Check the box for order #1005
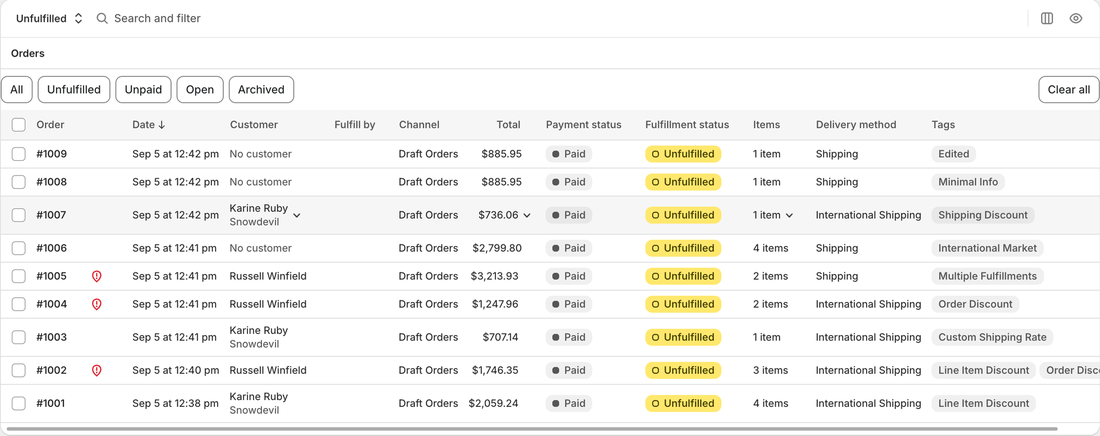The width and height of the screenshot is (1100, 436). (19, 276)
